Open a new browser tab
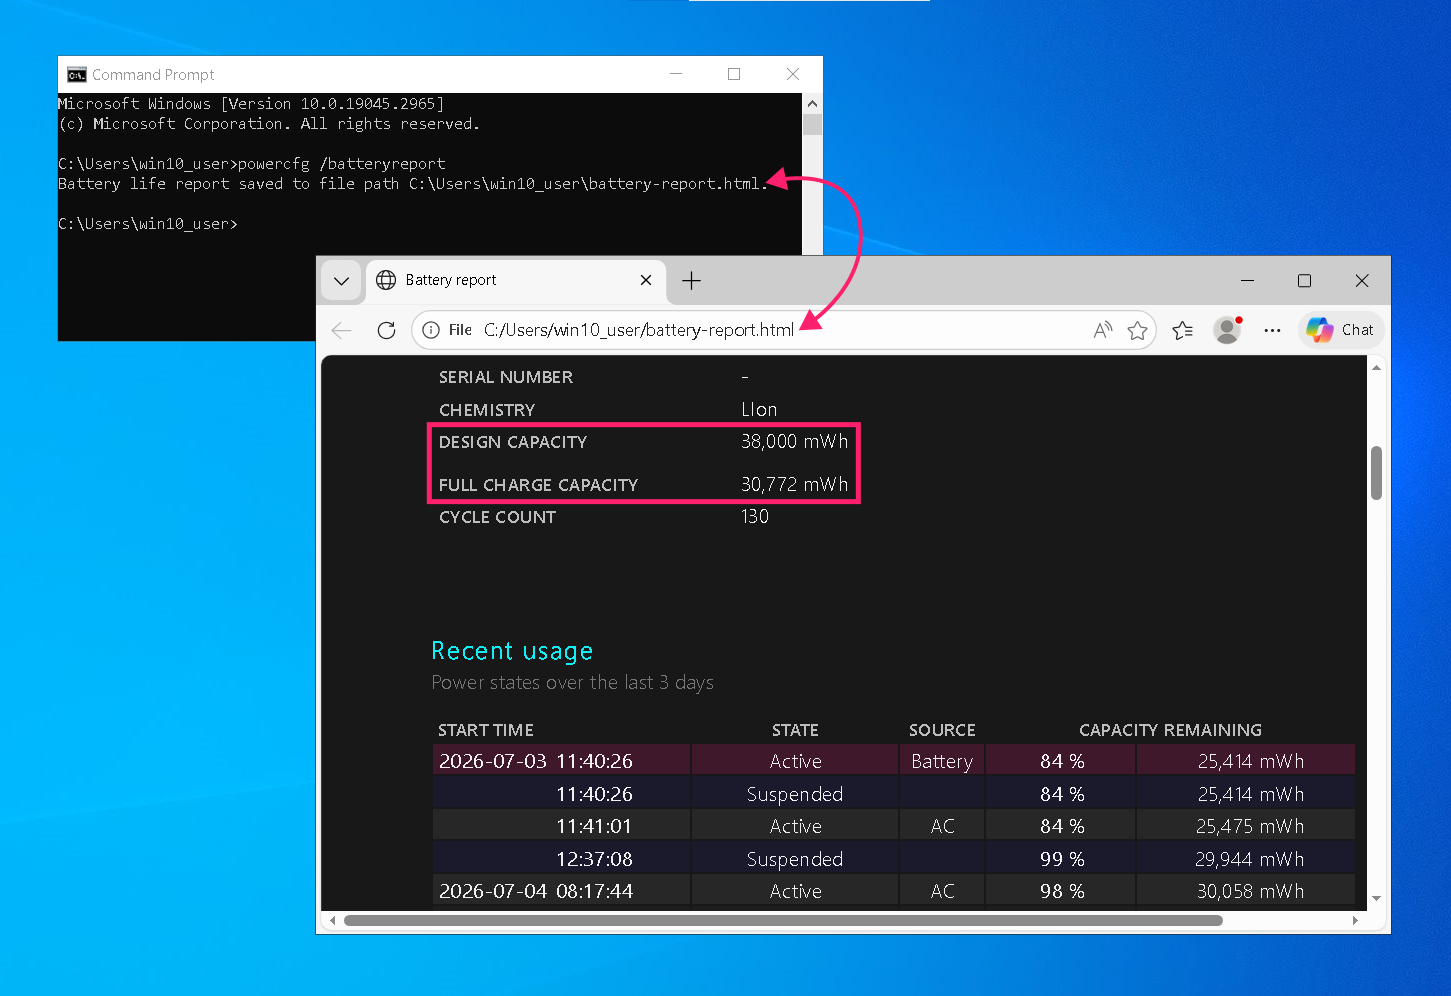 pos(691,281)
